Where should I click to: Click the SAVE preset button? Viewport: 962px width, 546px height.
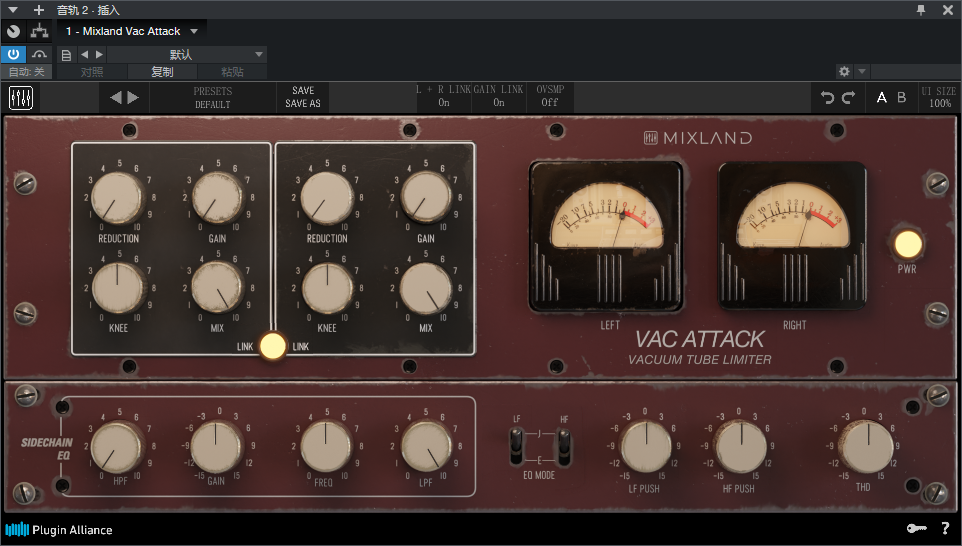tap(303, 90)
